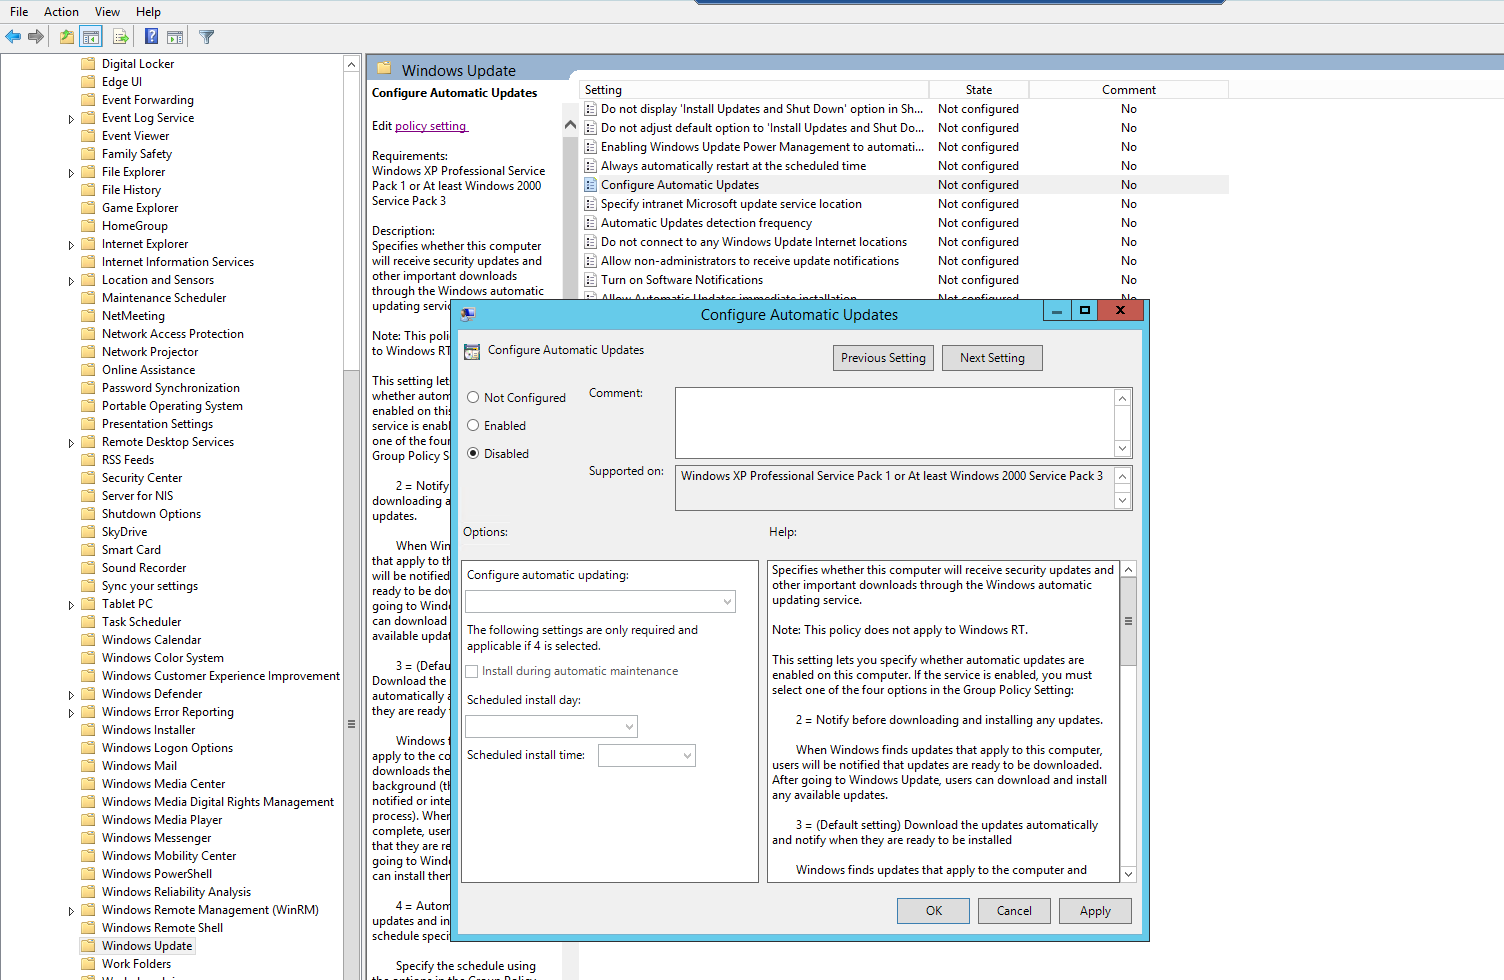1504x980 pixels.
Task: Click the Filter icon on the toolbar
Action: pyautogui.click(x=206, y=36)
